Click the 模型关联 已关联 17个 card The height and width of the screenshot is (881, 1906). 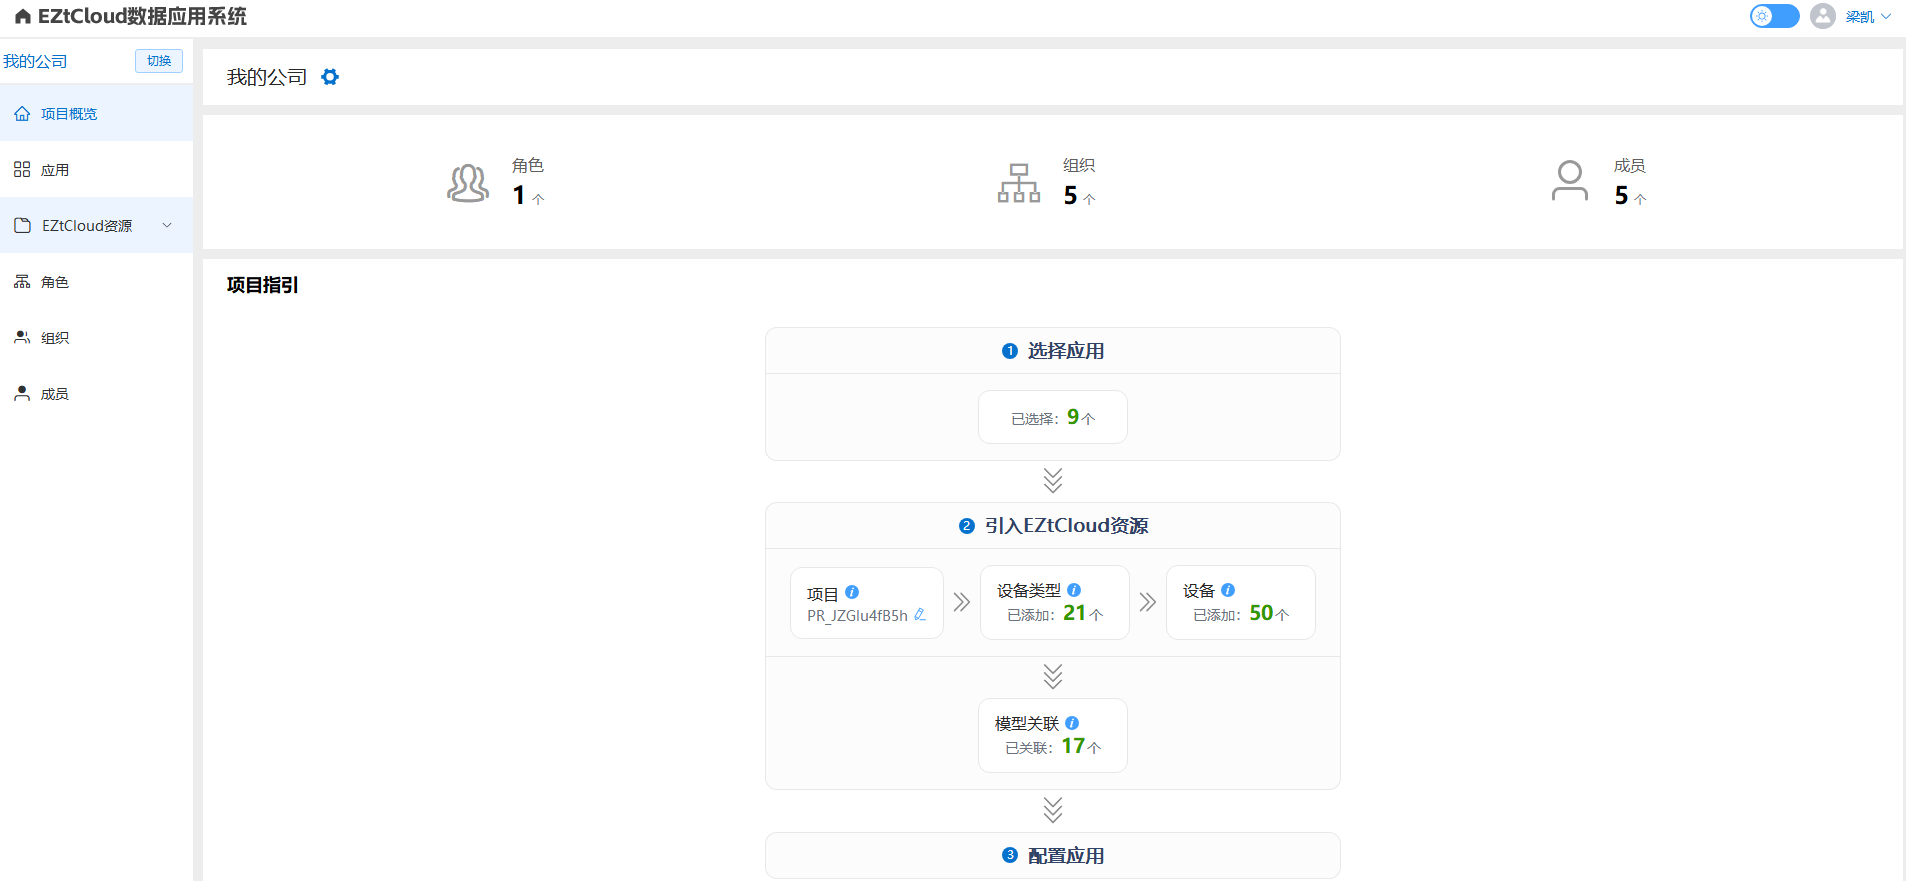pyautogui.click(x=1052, y=736)
